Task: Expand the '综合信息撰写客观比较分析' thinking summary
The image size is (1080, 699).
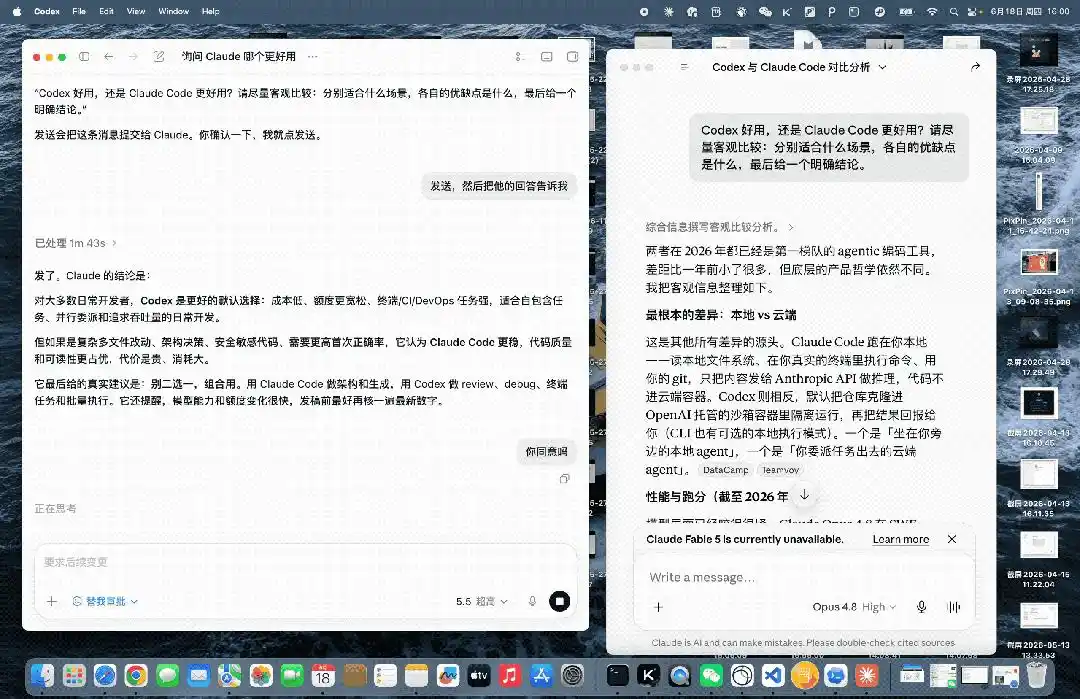Action: tap(720, 227)
